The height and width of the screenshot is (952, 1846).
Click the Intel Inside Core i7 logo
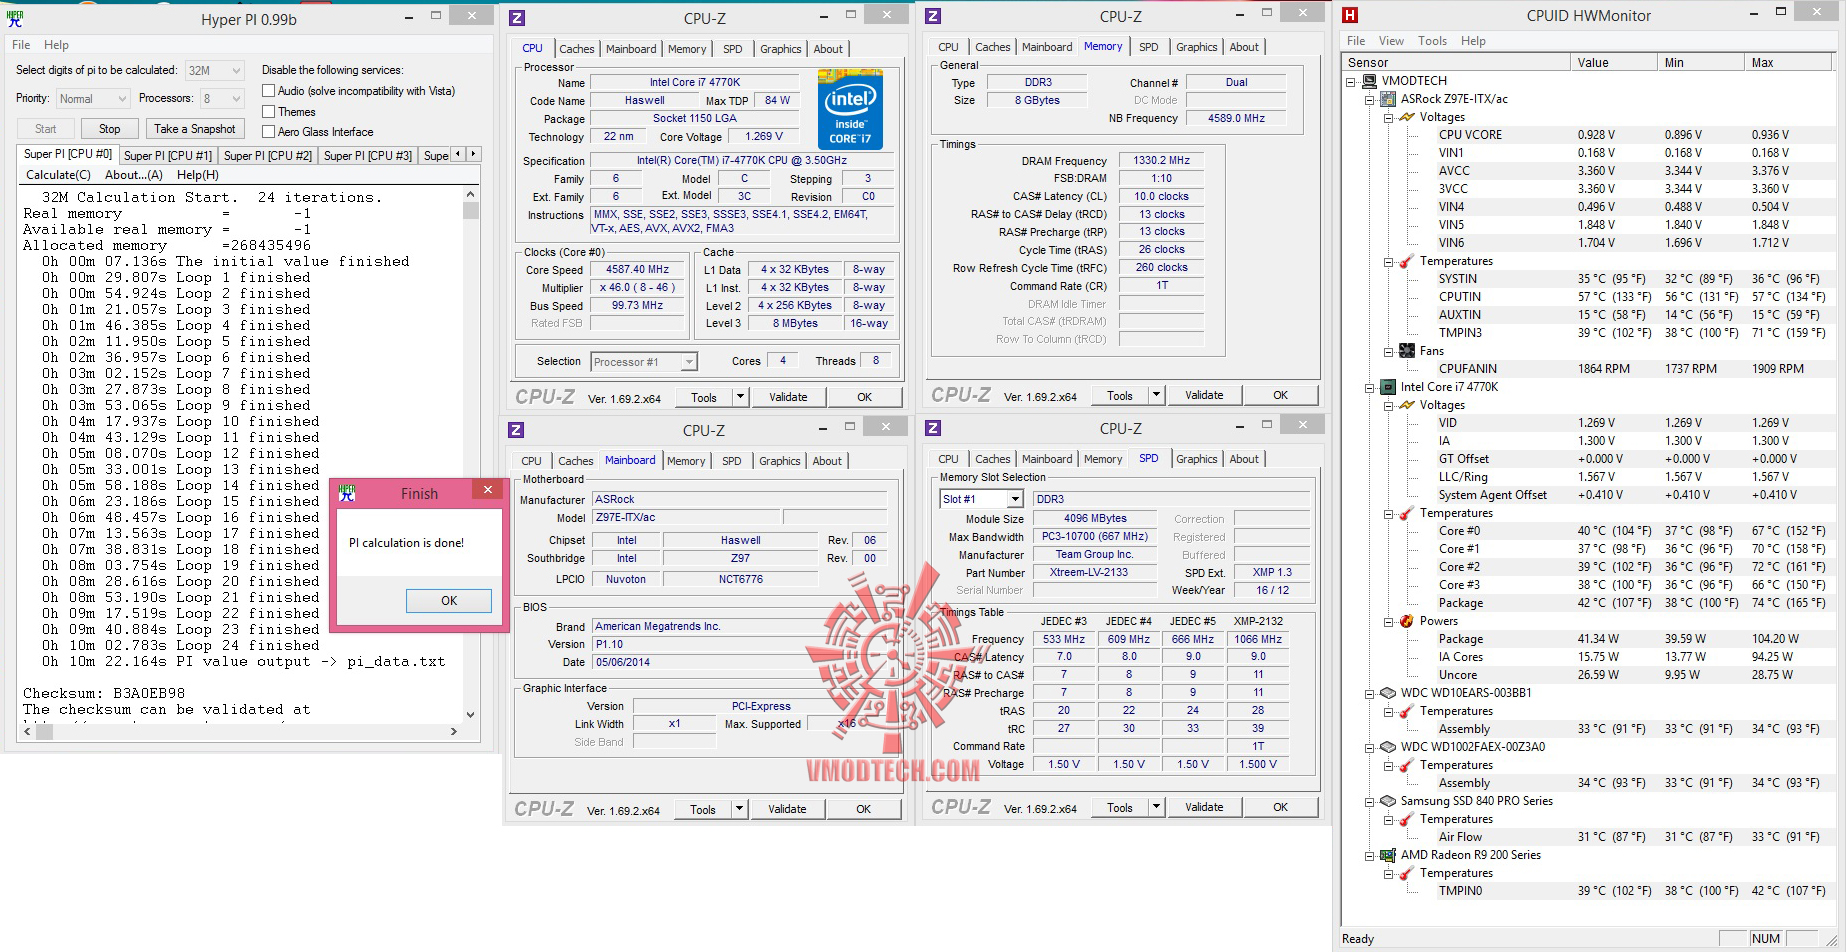[x=850, y=109]
